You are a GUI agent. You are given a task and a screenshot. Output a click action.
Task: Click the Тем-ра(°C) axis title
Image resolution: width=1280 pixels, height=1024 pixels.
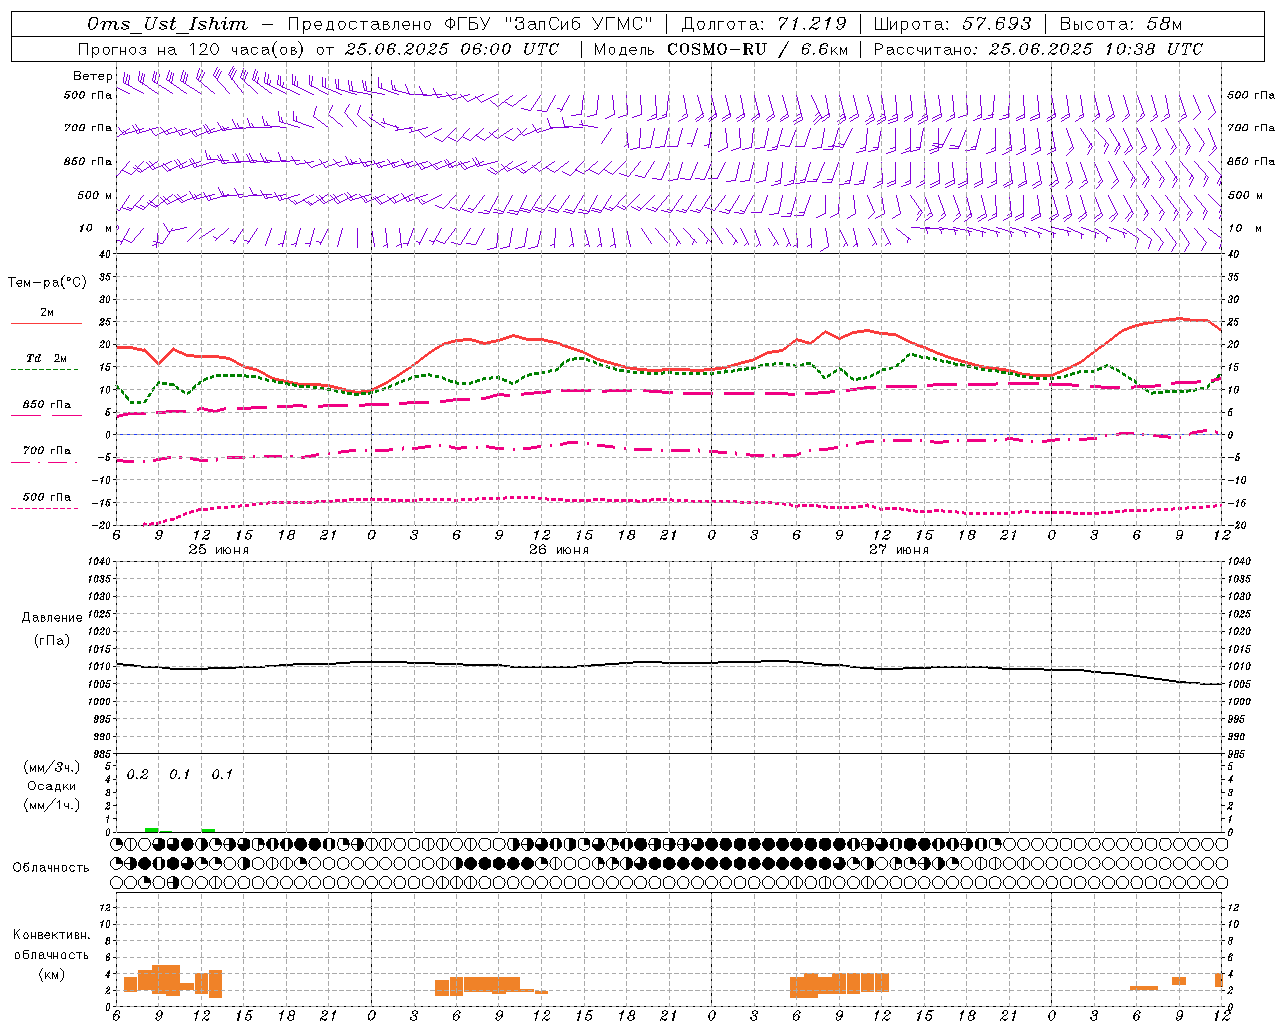coord(47,283)
